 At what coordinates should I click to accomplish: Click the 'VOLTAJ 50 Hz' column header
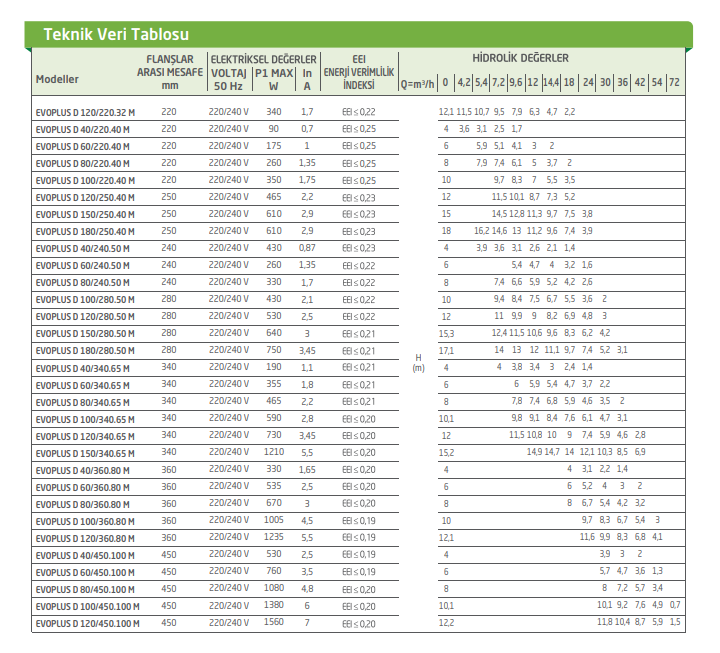click(229, 79)
